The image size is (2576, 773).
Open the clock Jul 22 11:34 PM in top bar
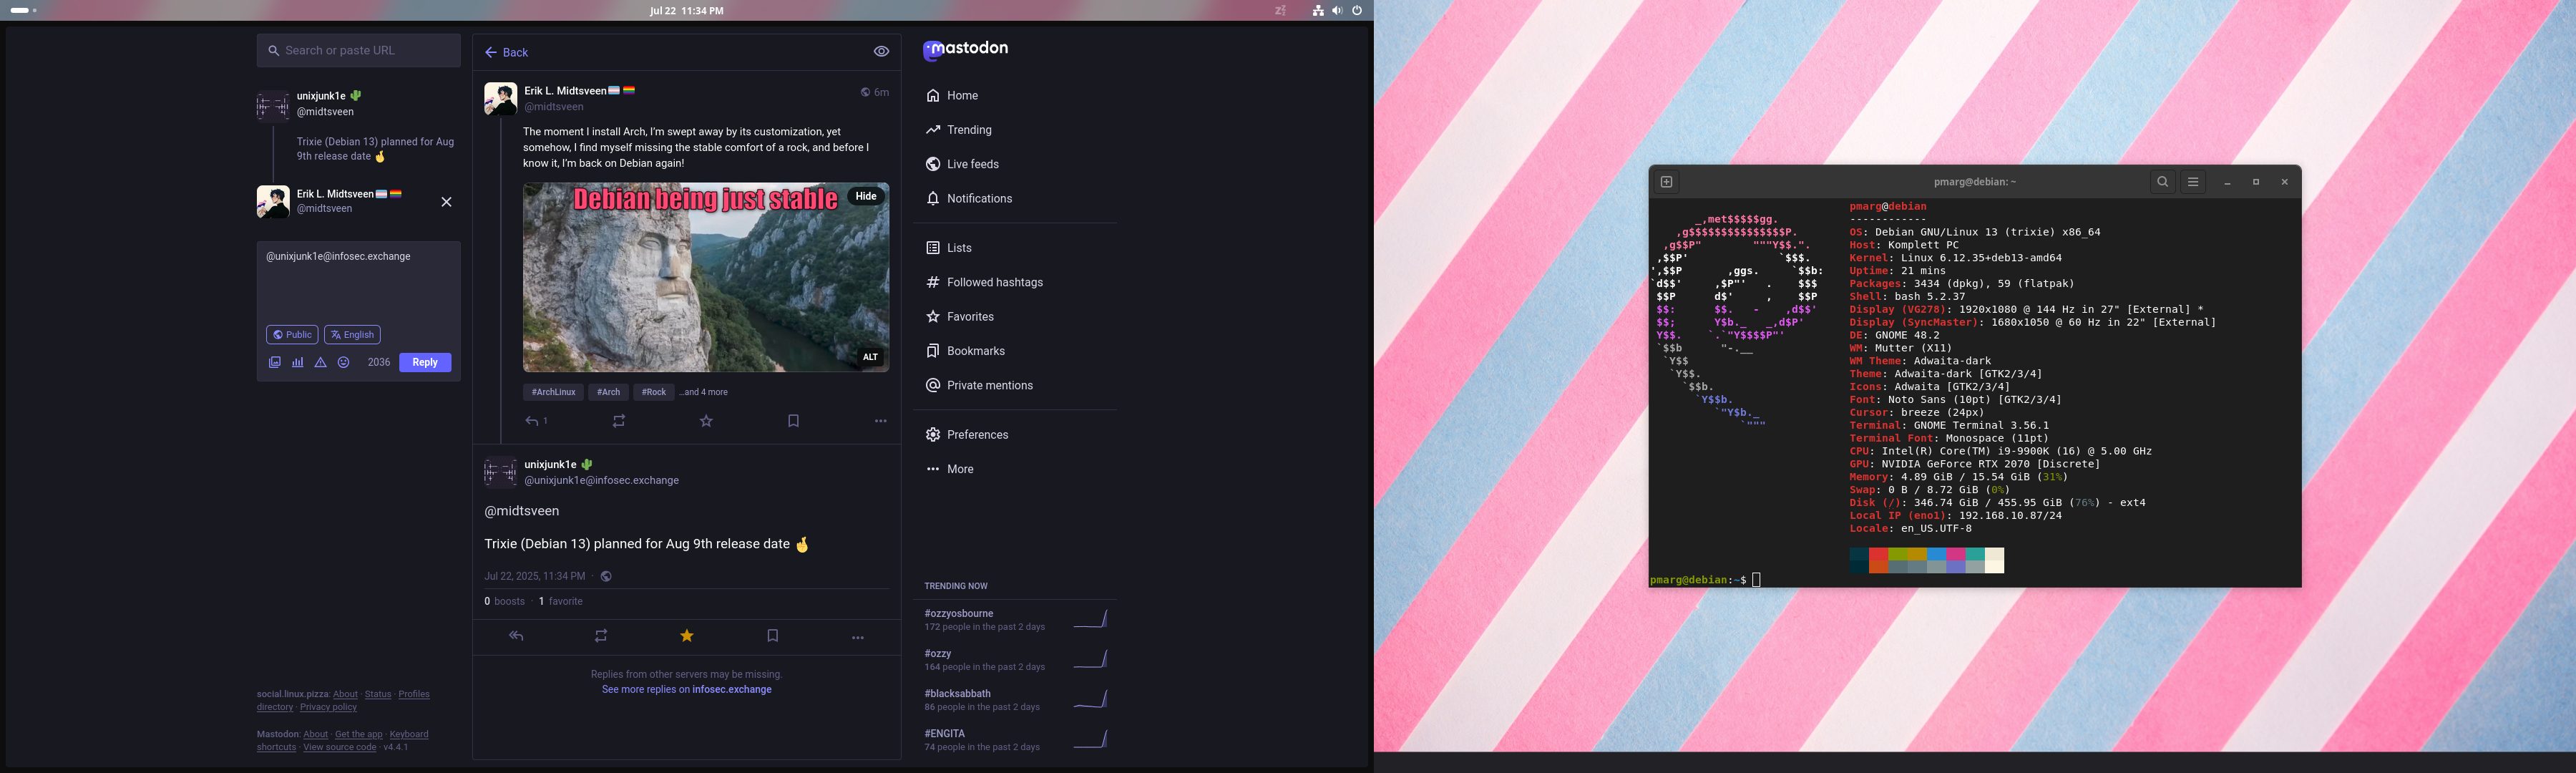[x=686, y=11]
